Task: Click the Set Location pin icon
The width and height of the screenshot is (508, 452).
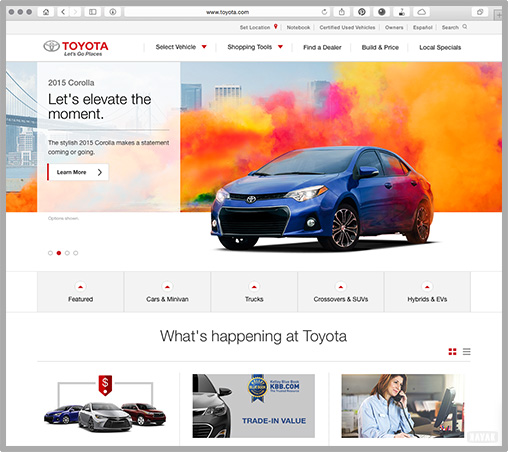Action: tap(276, 27)
